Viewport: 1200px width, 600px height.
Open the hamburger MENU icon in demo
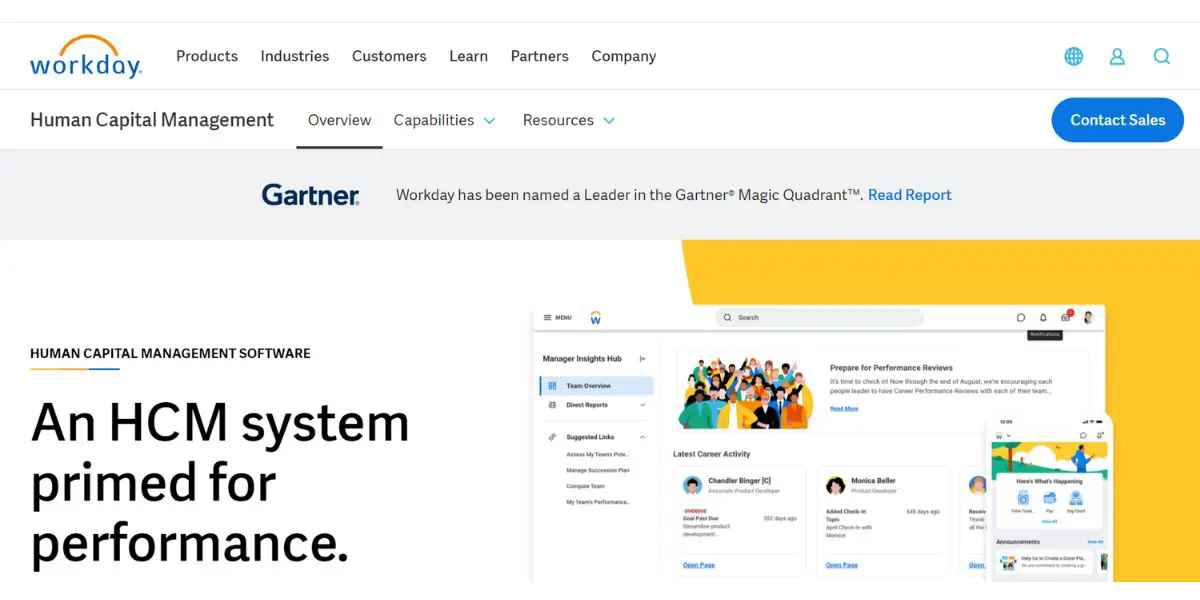(548, 318)
